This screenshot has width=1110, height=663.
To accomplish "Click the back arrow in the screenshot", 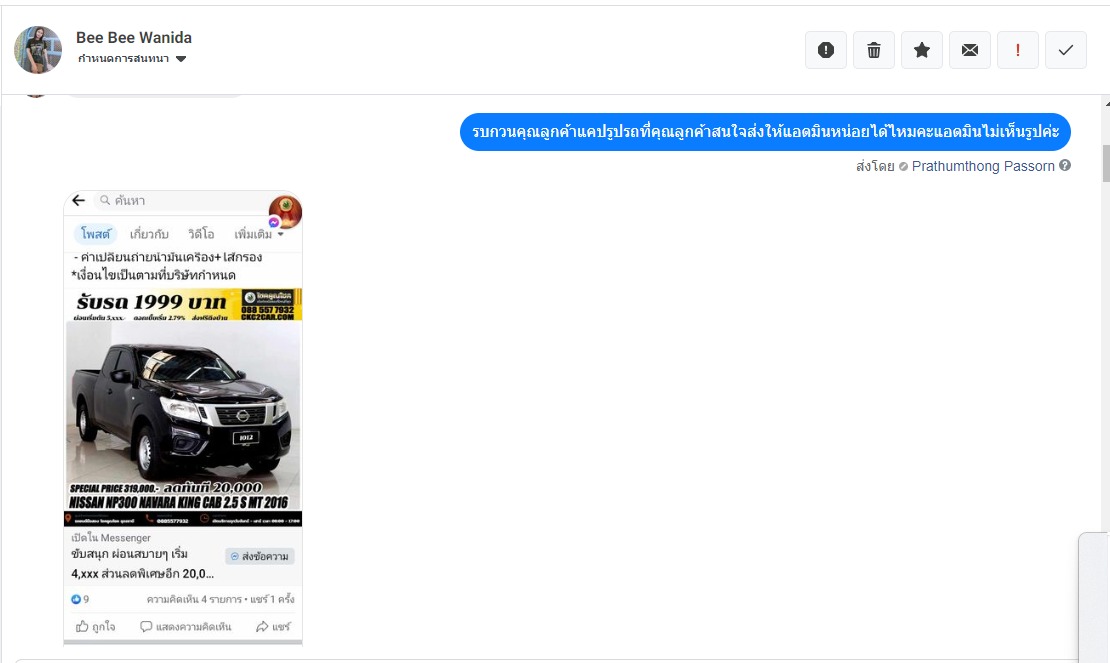I will pyautogui.click(x=79, y=200).
